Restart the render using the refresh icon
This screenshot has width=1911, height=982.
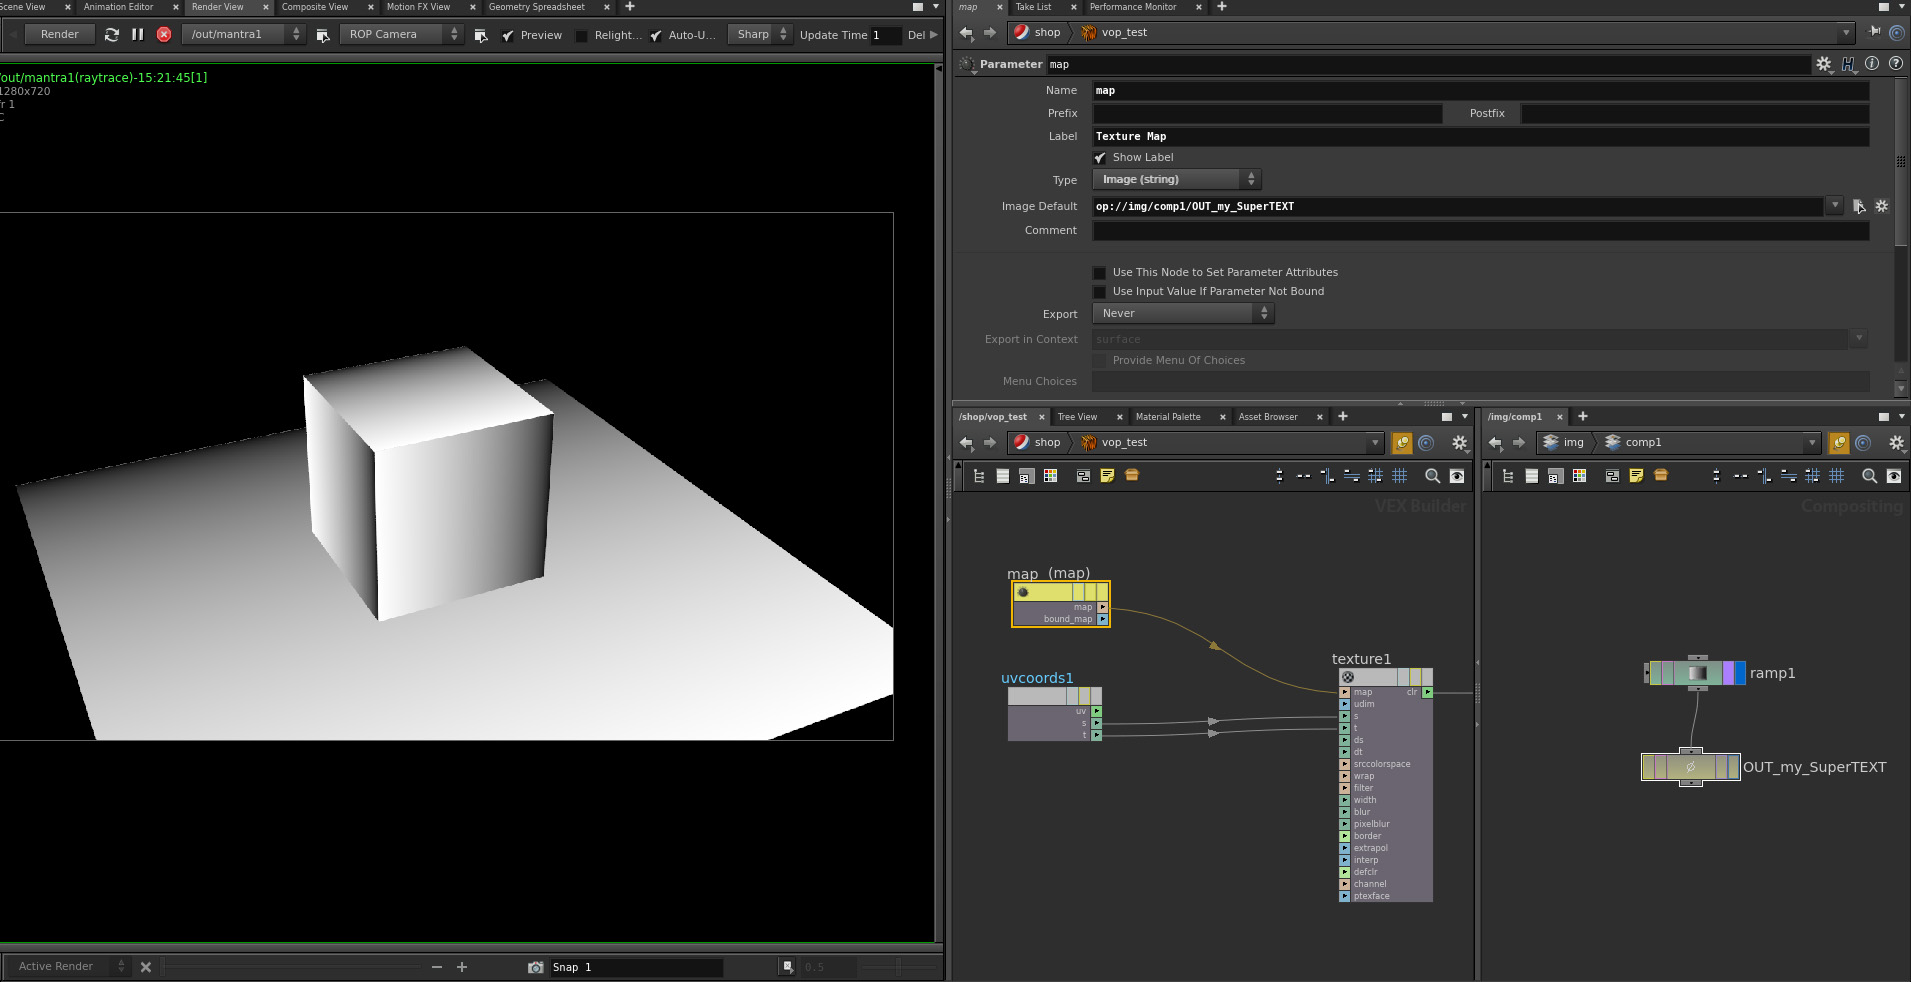(112, 34)
